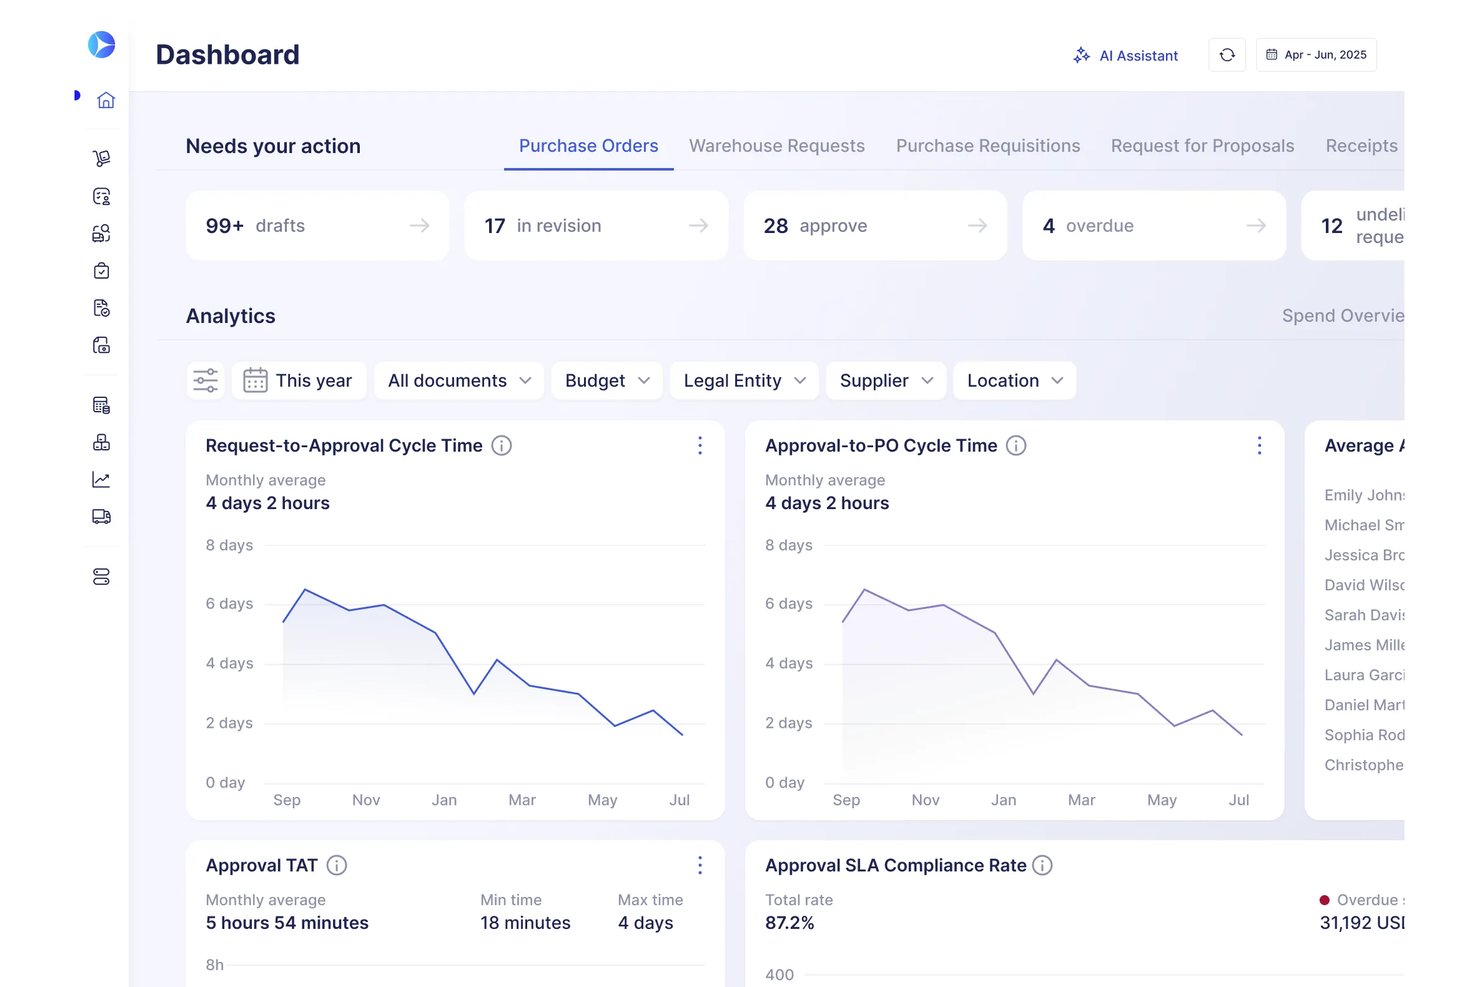Open the This year date range filter
The height and width of the screenshot is (987, 1480).
299,381
